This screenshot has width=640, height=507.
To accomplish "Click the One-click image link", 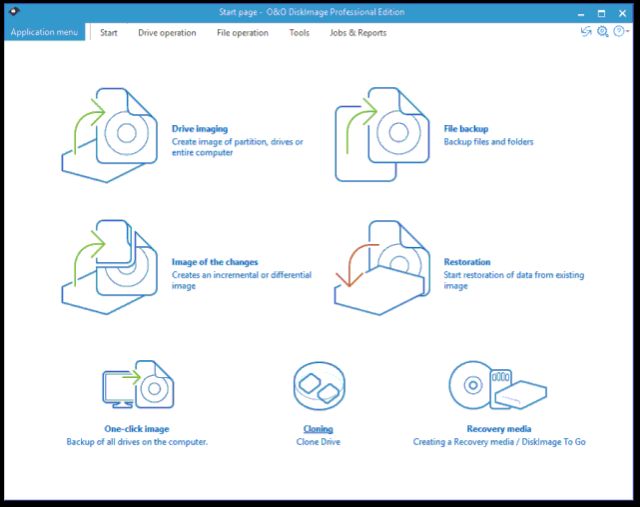I will (137, 429).
